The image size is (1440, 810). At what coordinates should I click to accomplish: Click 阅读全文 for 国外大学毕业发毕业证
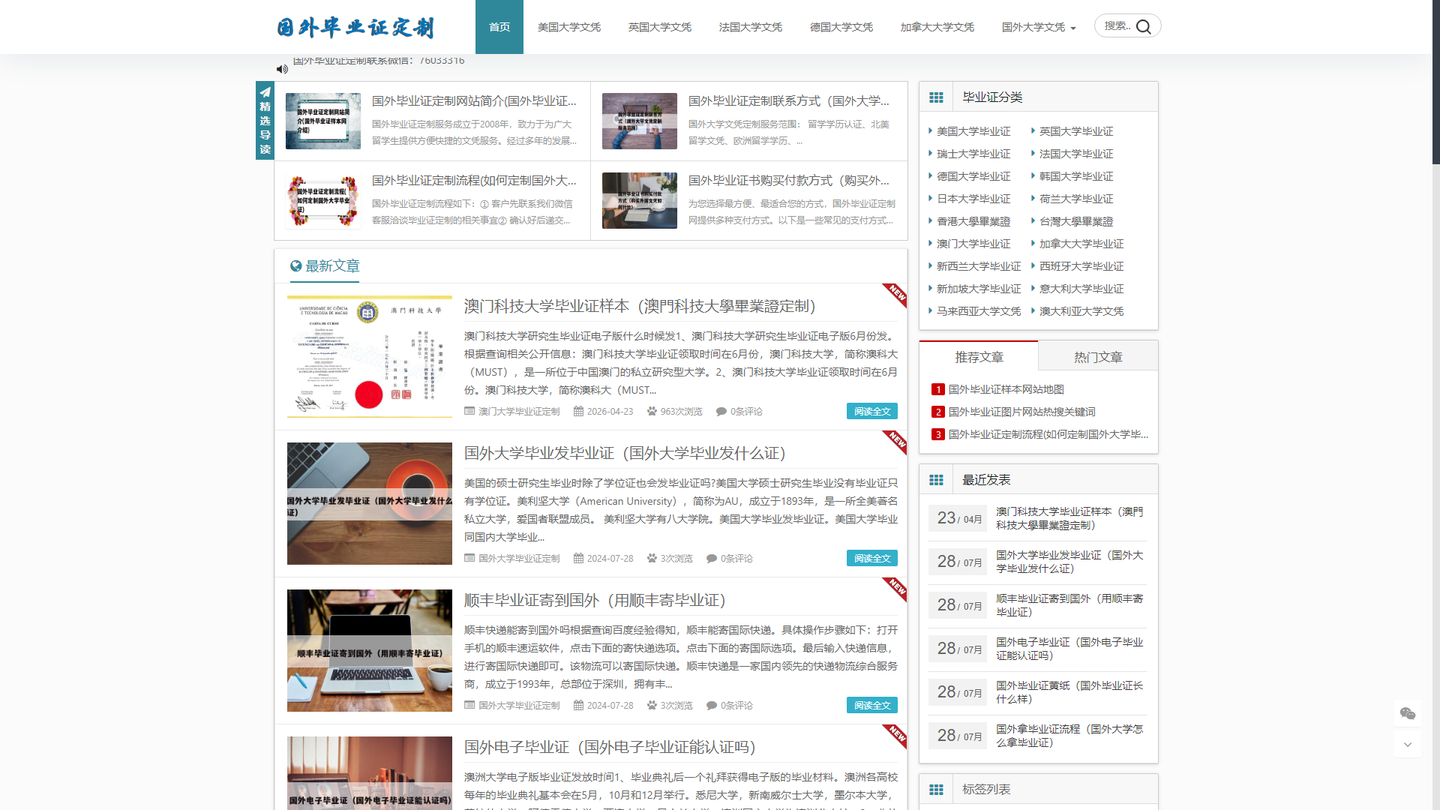(x=872, y=558)
